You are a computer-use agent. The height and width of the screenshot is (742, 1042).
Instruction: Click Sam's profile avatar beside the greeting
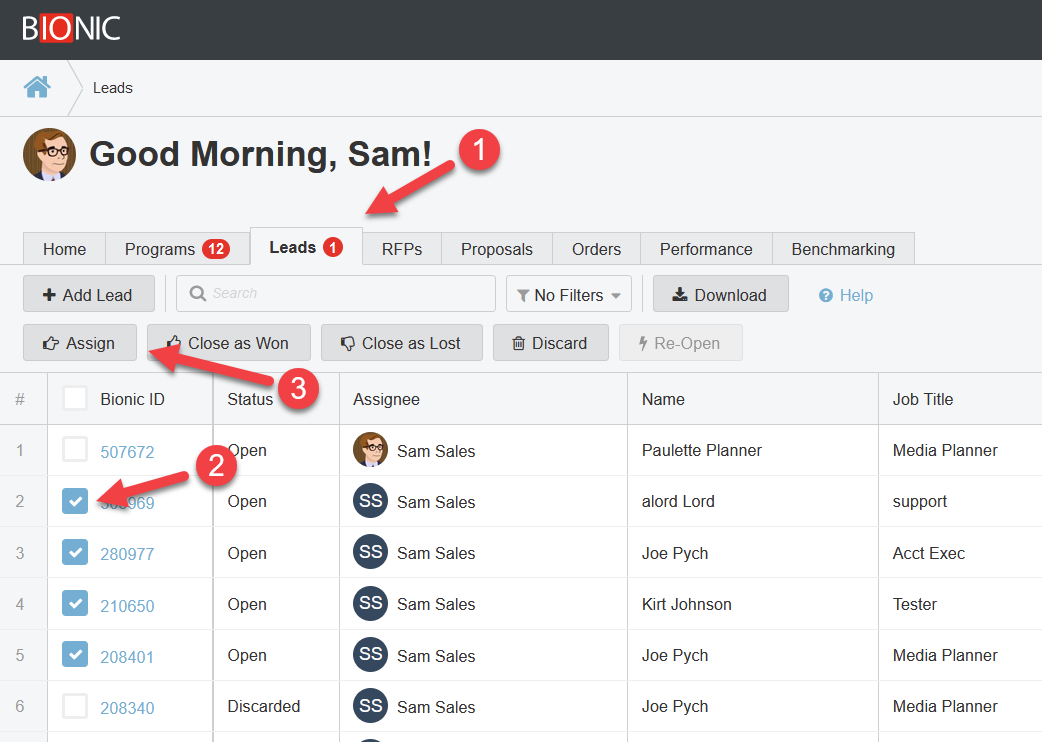click(50, 154)
